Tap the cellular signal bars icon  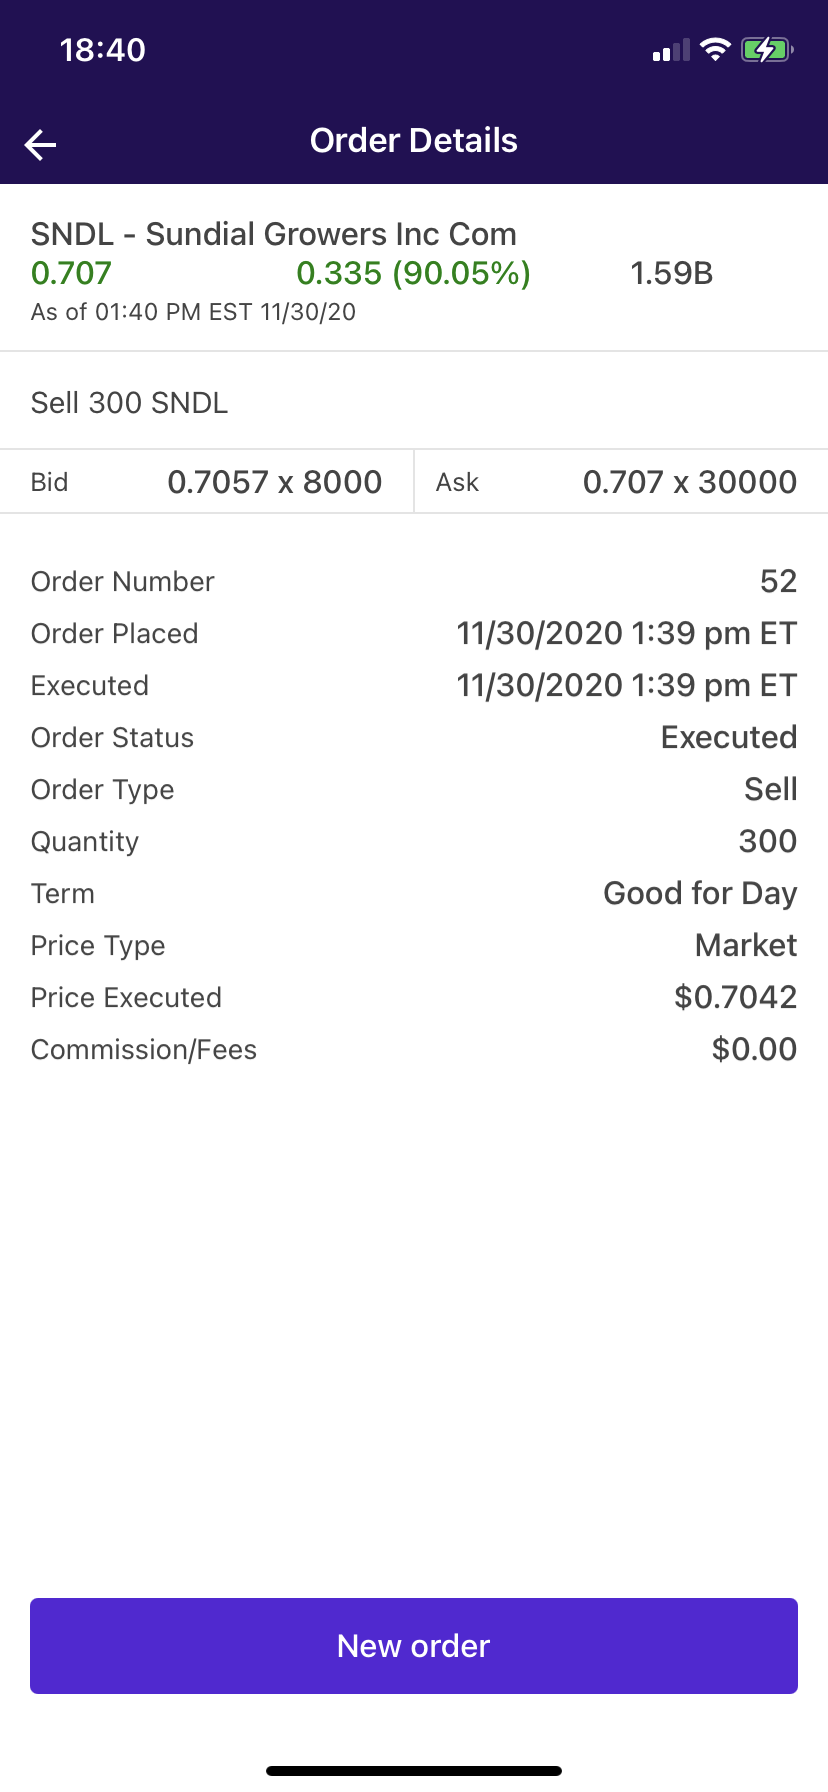pos(671,51)
